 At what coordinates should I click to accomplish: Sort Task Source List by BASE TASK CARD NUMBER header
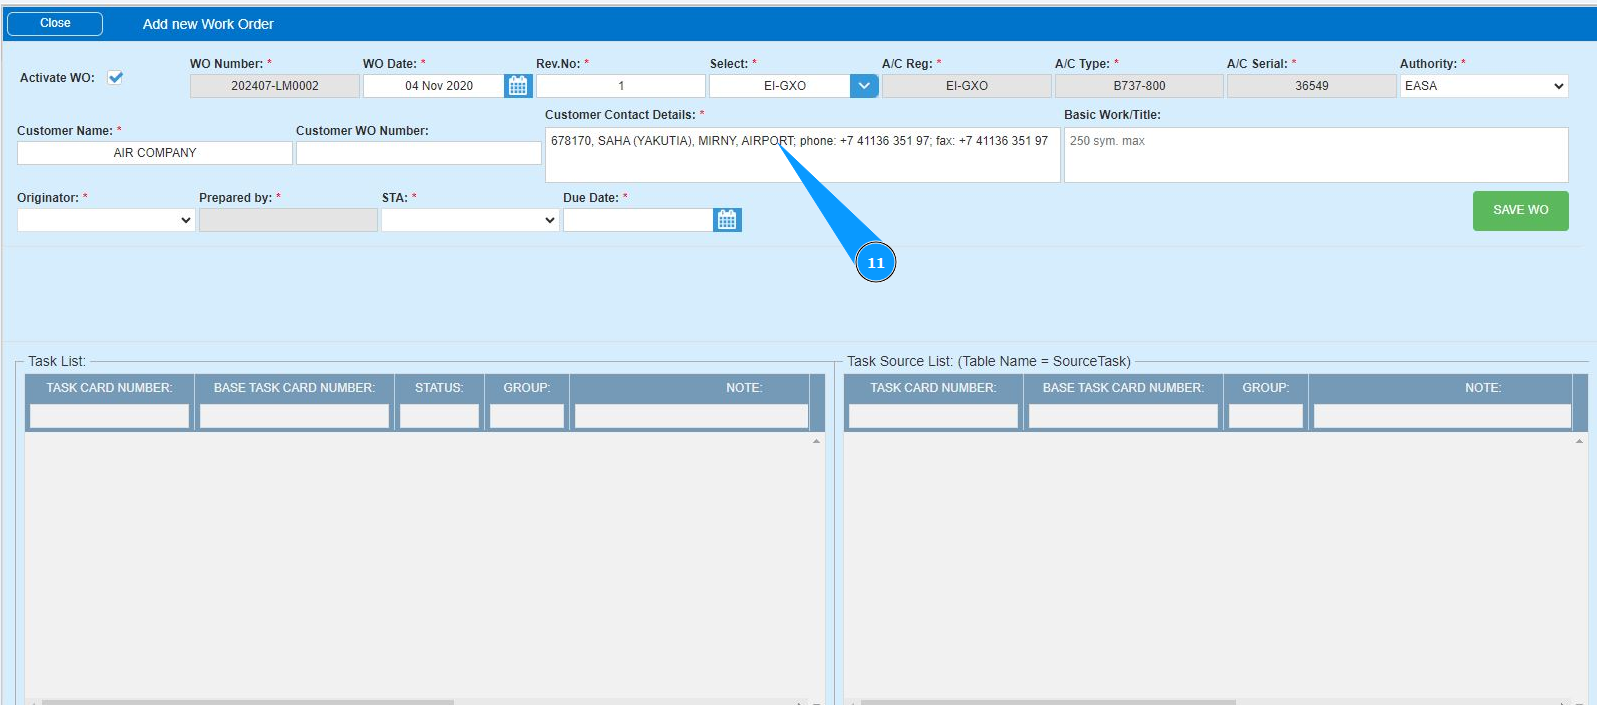[1123, 388]
